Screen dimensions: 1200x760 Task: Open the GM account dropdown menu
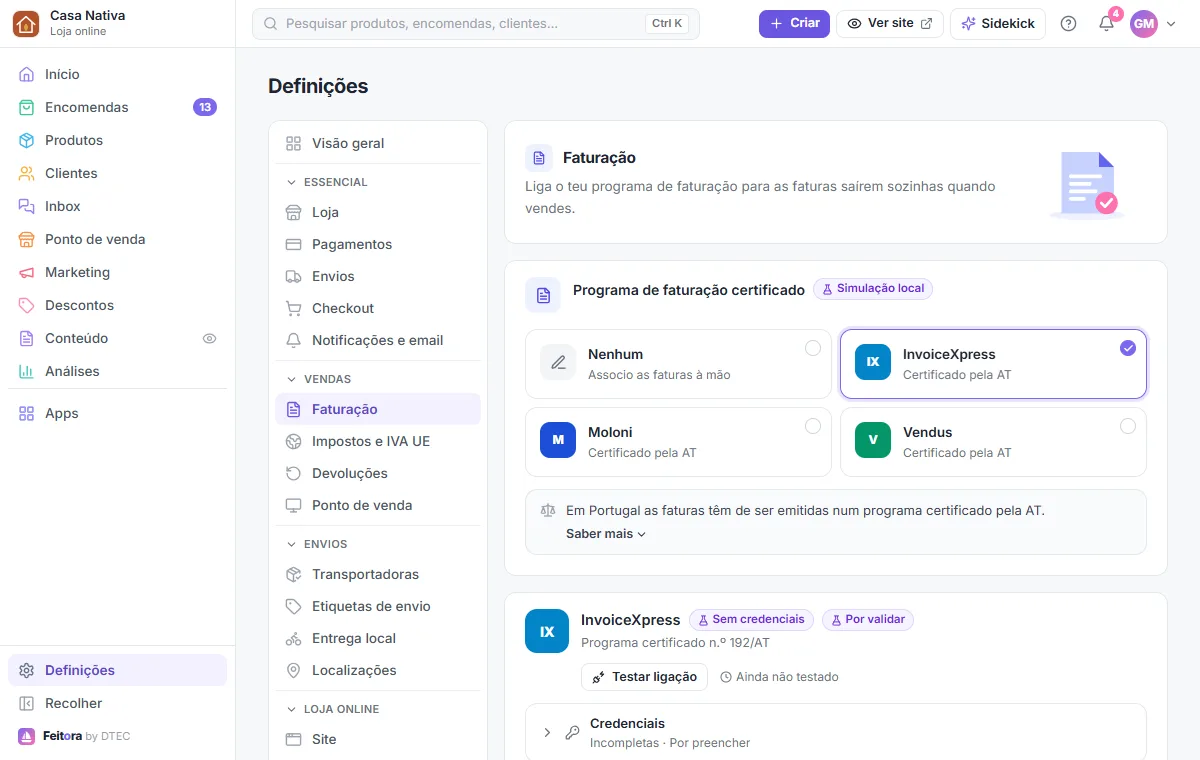1153,23
